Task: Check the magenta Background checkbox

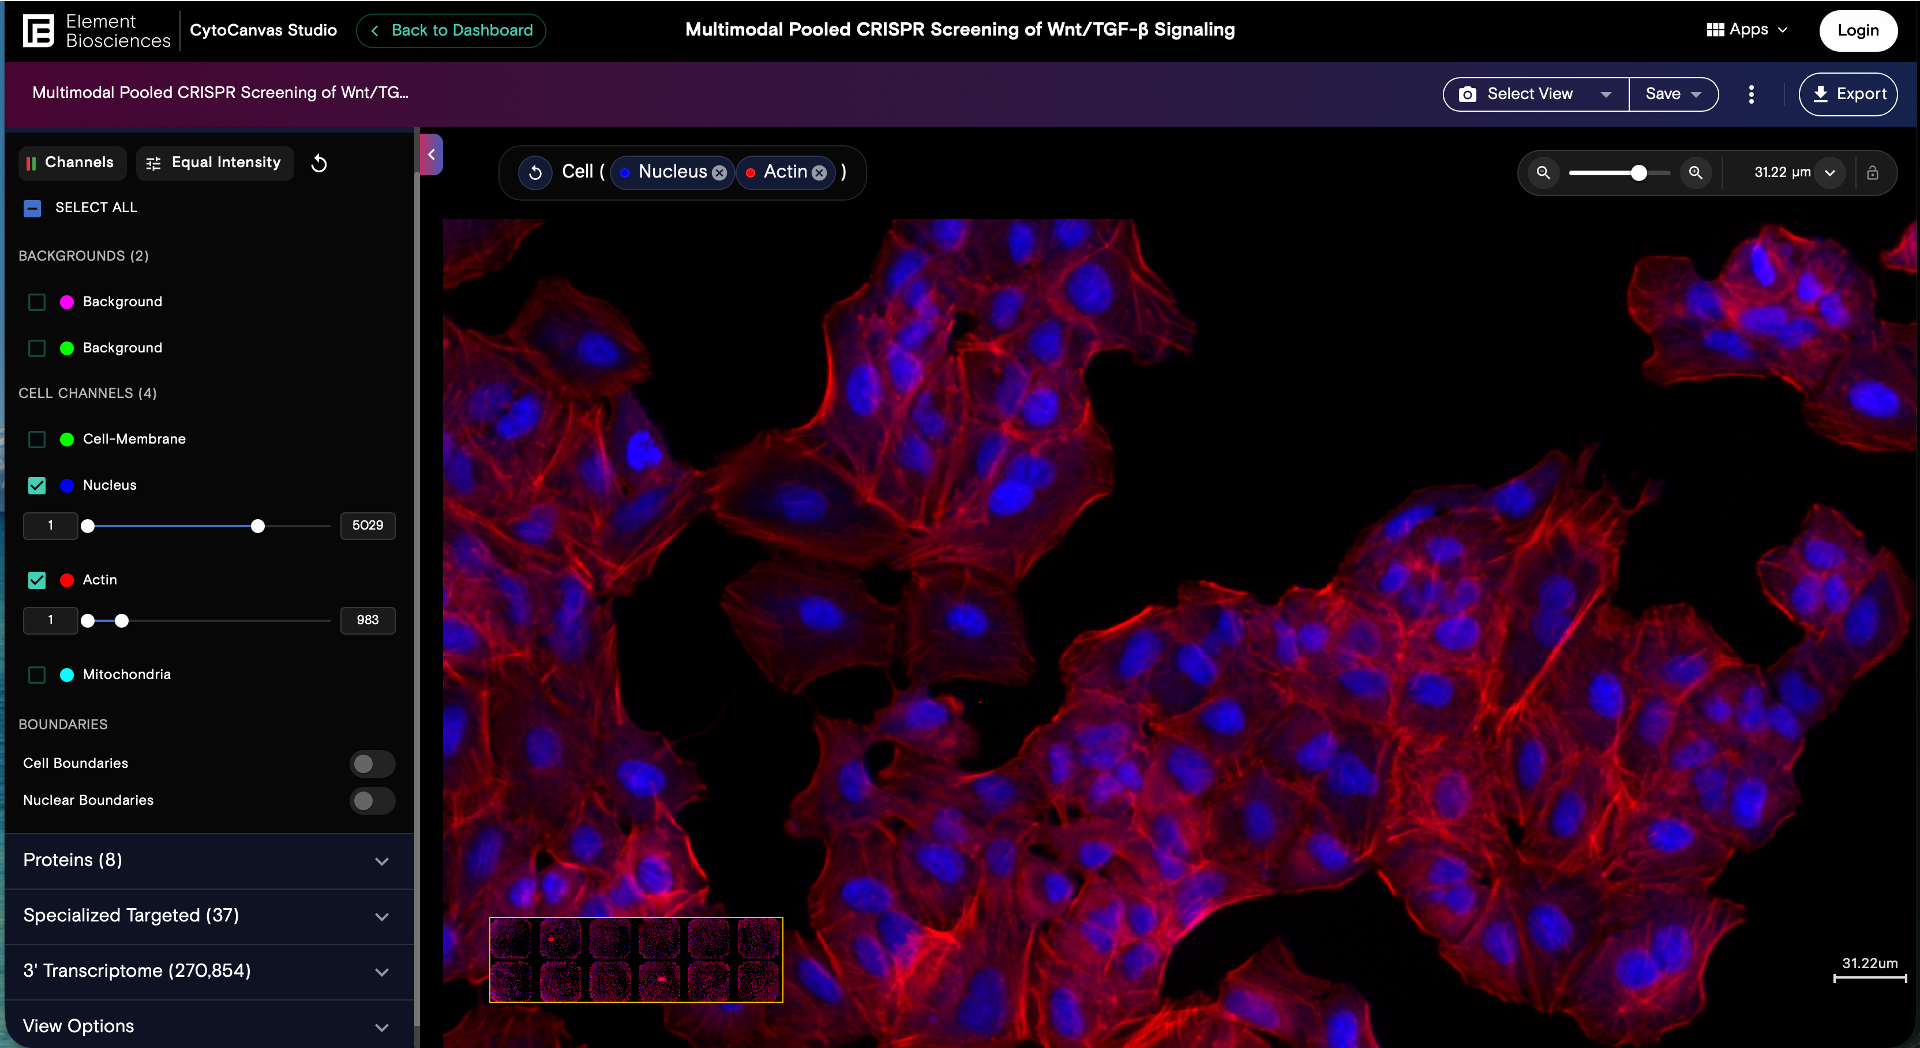Action: tap(37, 302)
